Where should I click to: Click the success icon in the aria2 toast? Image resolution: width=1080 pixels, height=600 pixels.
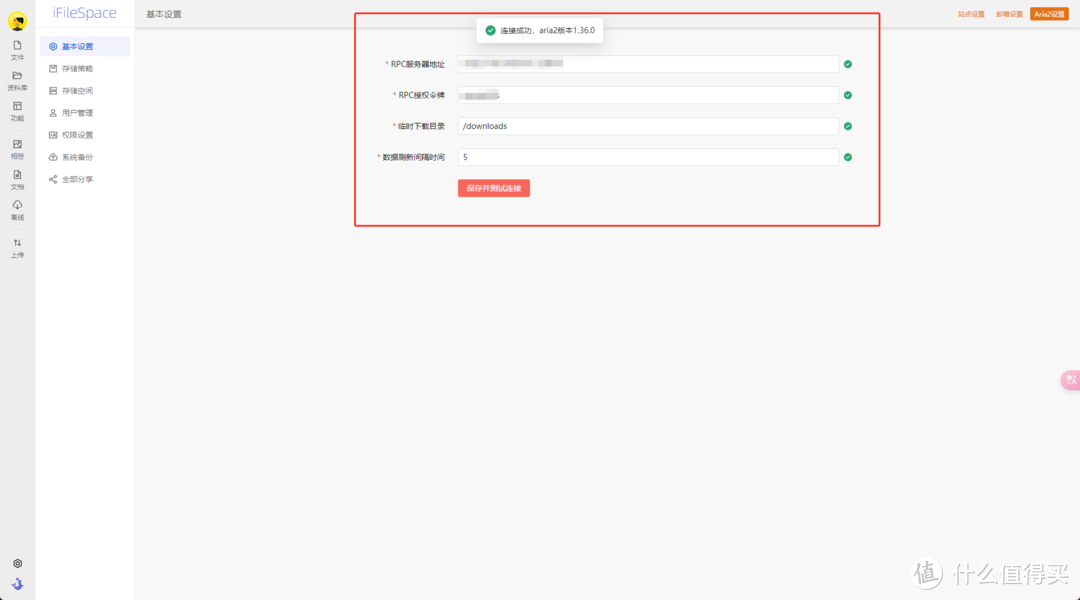point(490,30)
